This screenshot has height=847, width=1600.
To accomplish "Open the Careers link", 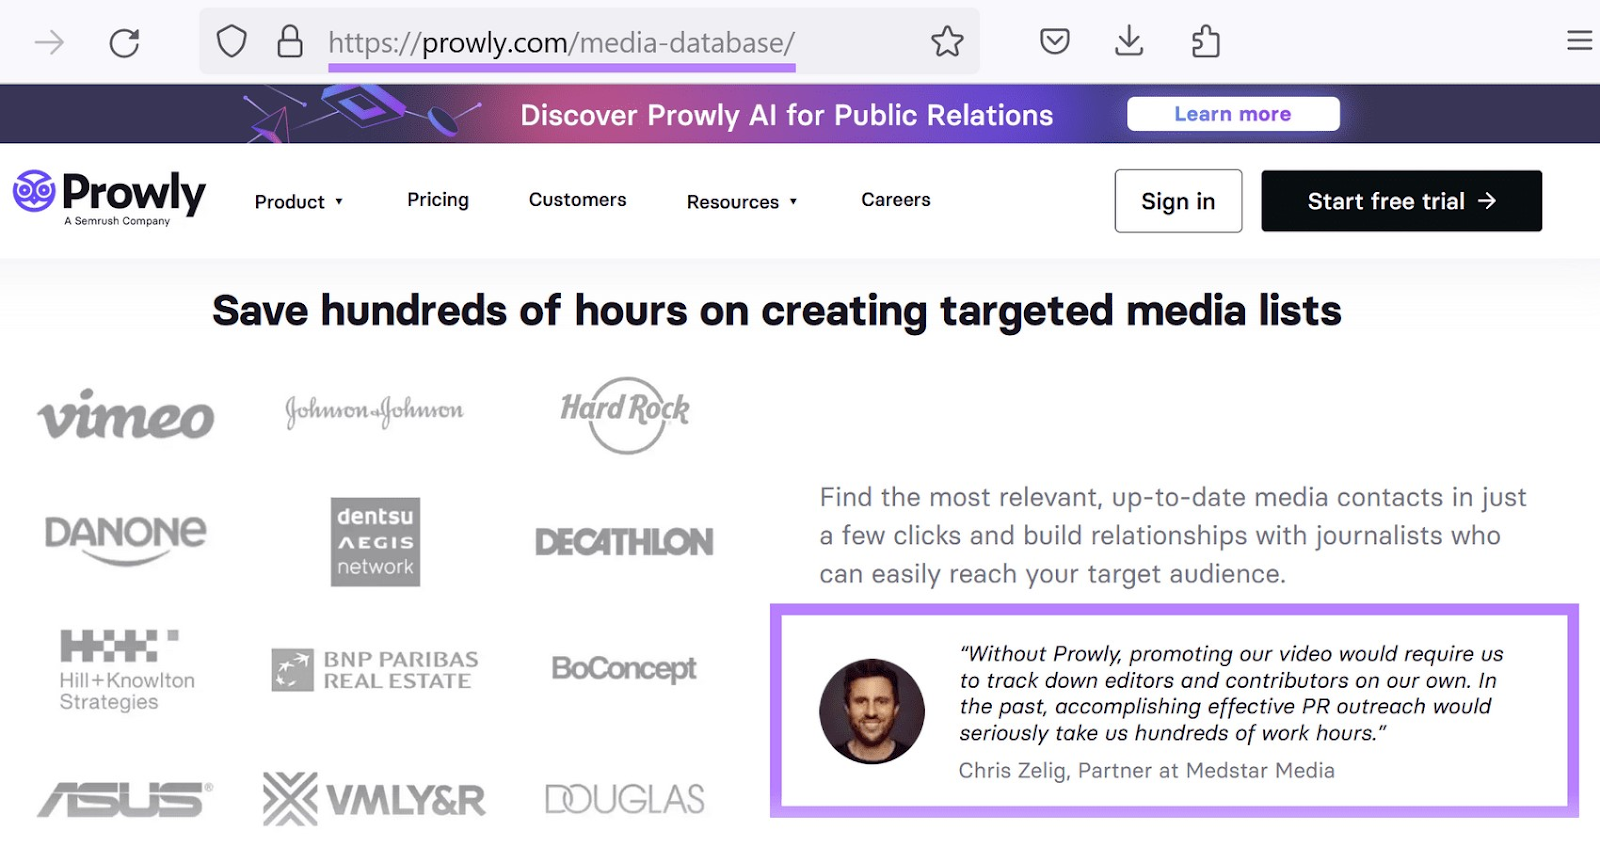I will click(x=896, y=200).
